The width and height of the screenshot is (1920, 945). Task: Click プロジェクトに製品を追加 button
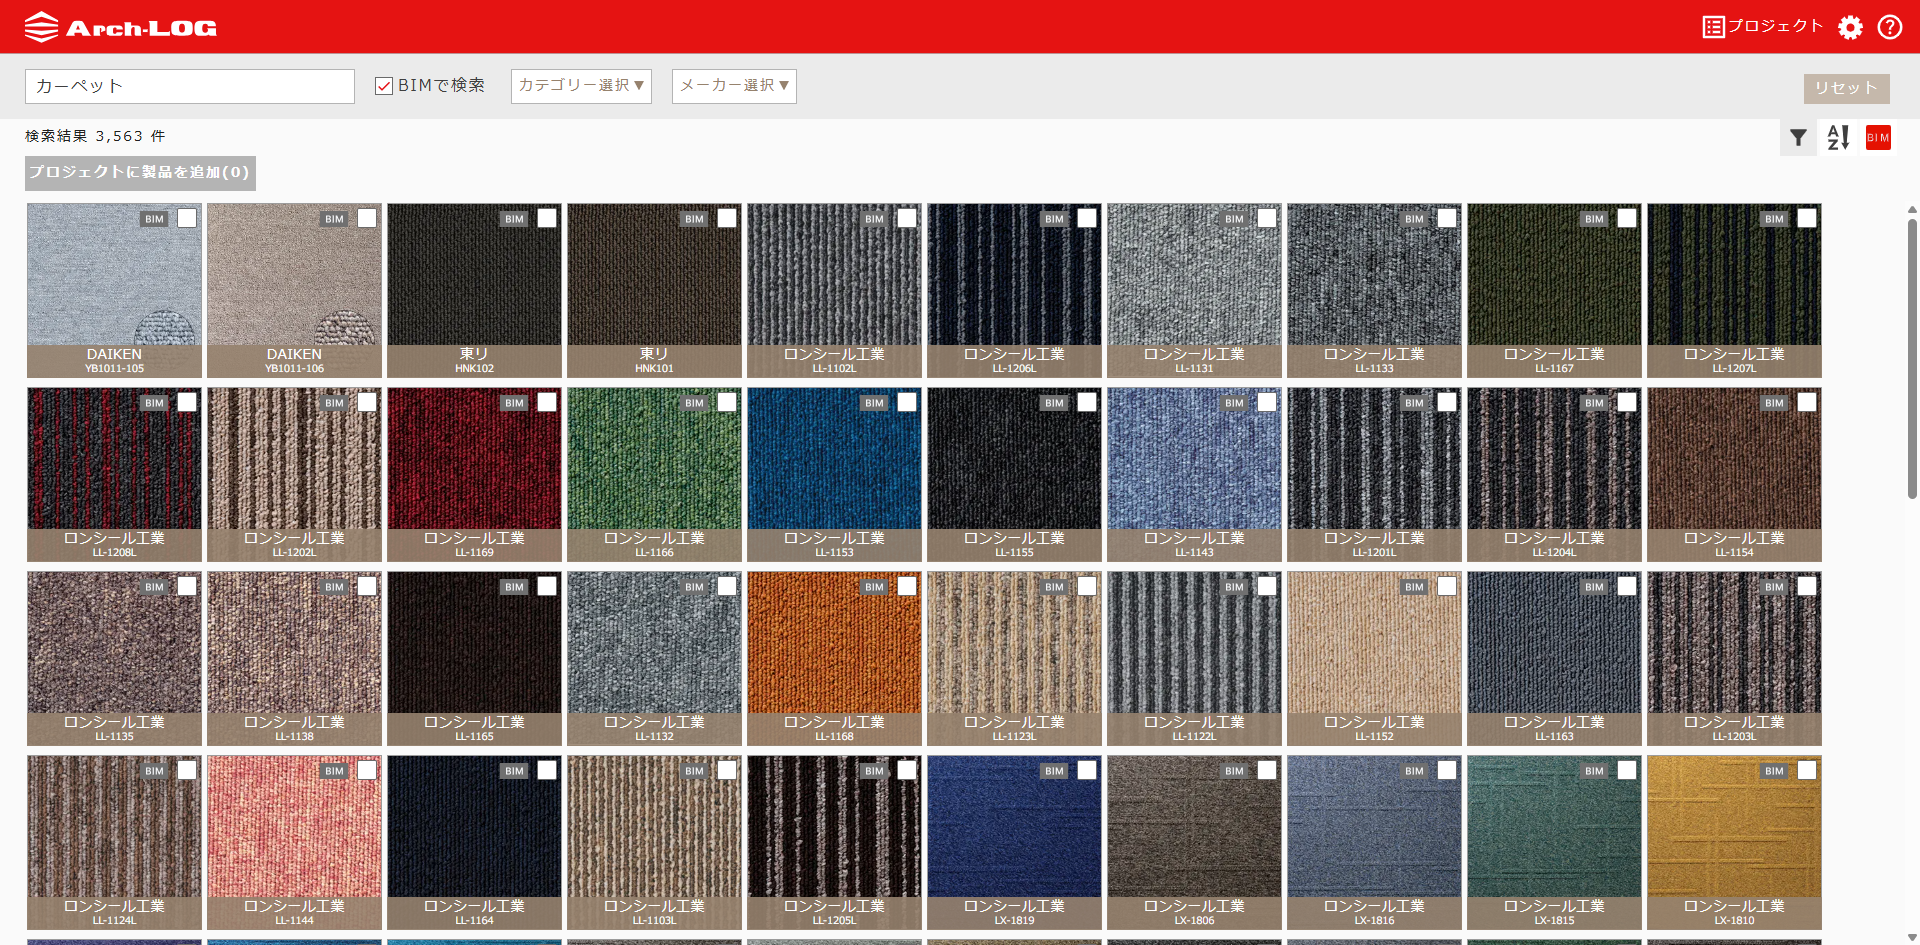click(x=140, y=173)
